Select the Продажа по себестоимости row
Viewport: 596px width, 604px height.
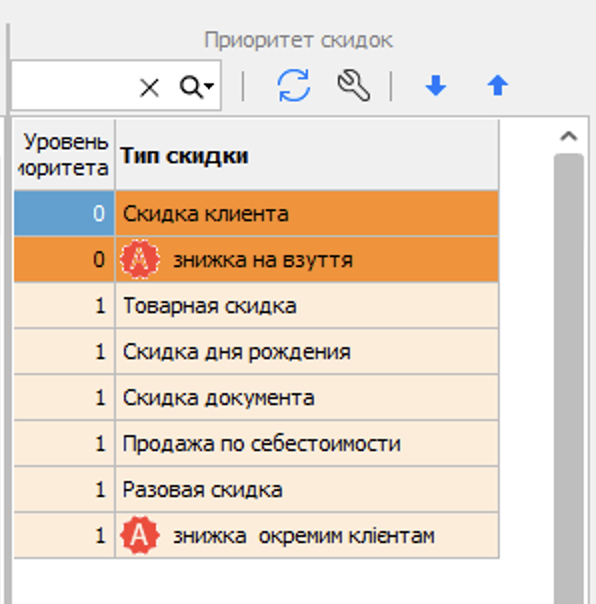tap(256, 443)
